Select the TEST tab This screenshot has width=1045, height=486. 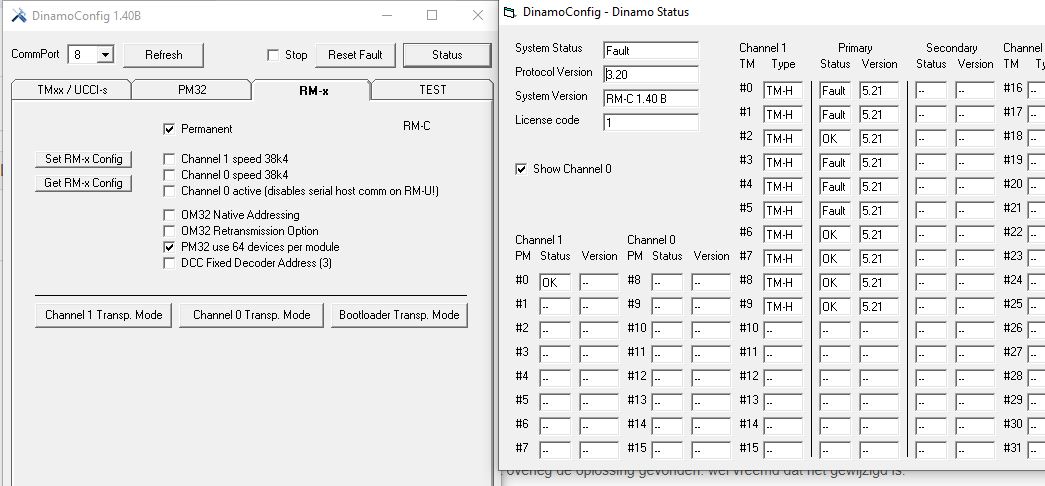(432, 90)
